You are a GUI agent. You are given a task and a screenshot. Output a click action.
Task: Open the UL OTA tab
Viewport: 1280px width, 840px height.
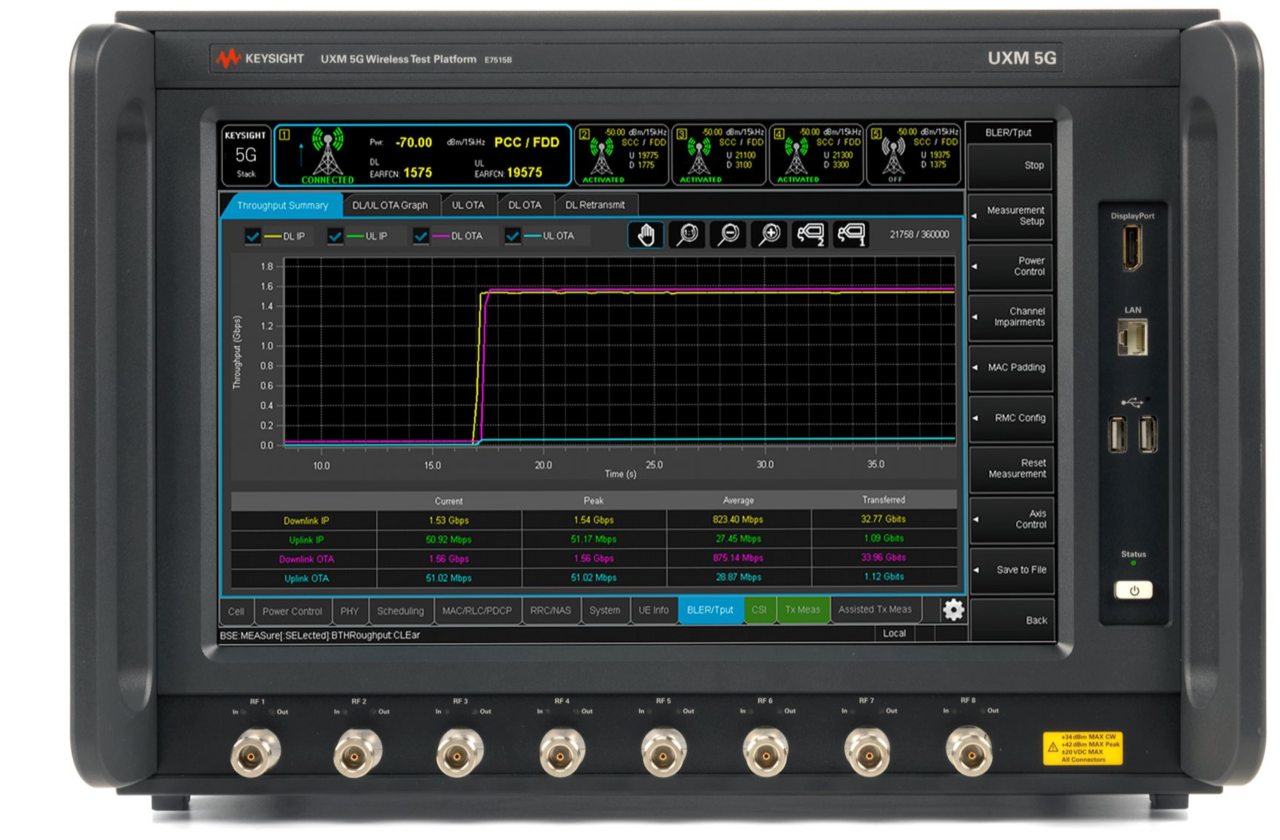[468, 205]
